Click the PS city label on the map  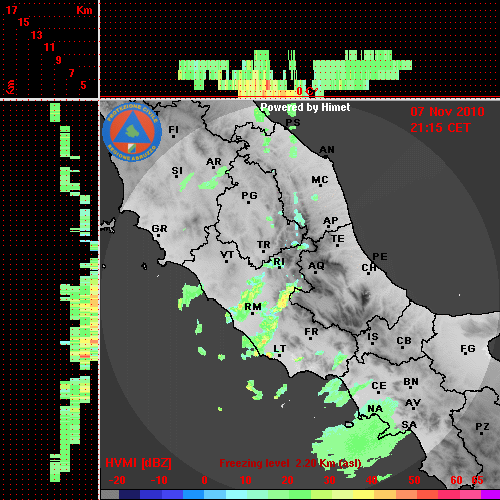[x=293, y=122]
